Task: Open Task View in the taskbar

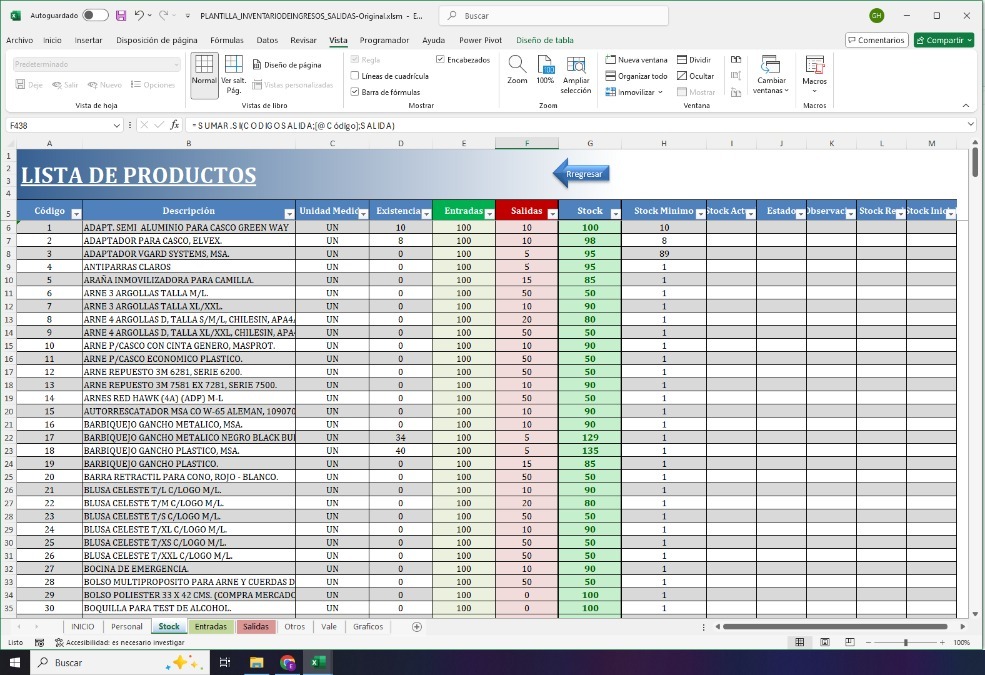Action: click(224, 662)
